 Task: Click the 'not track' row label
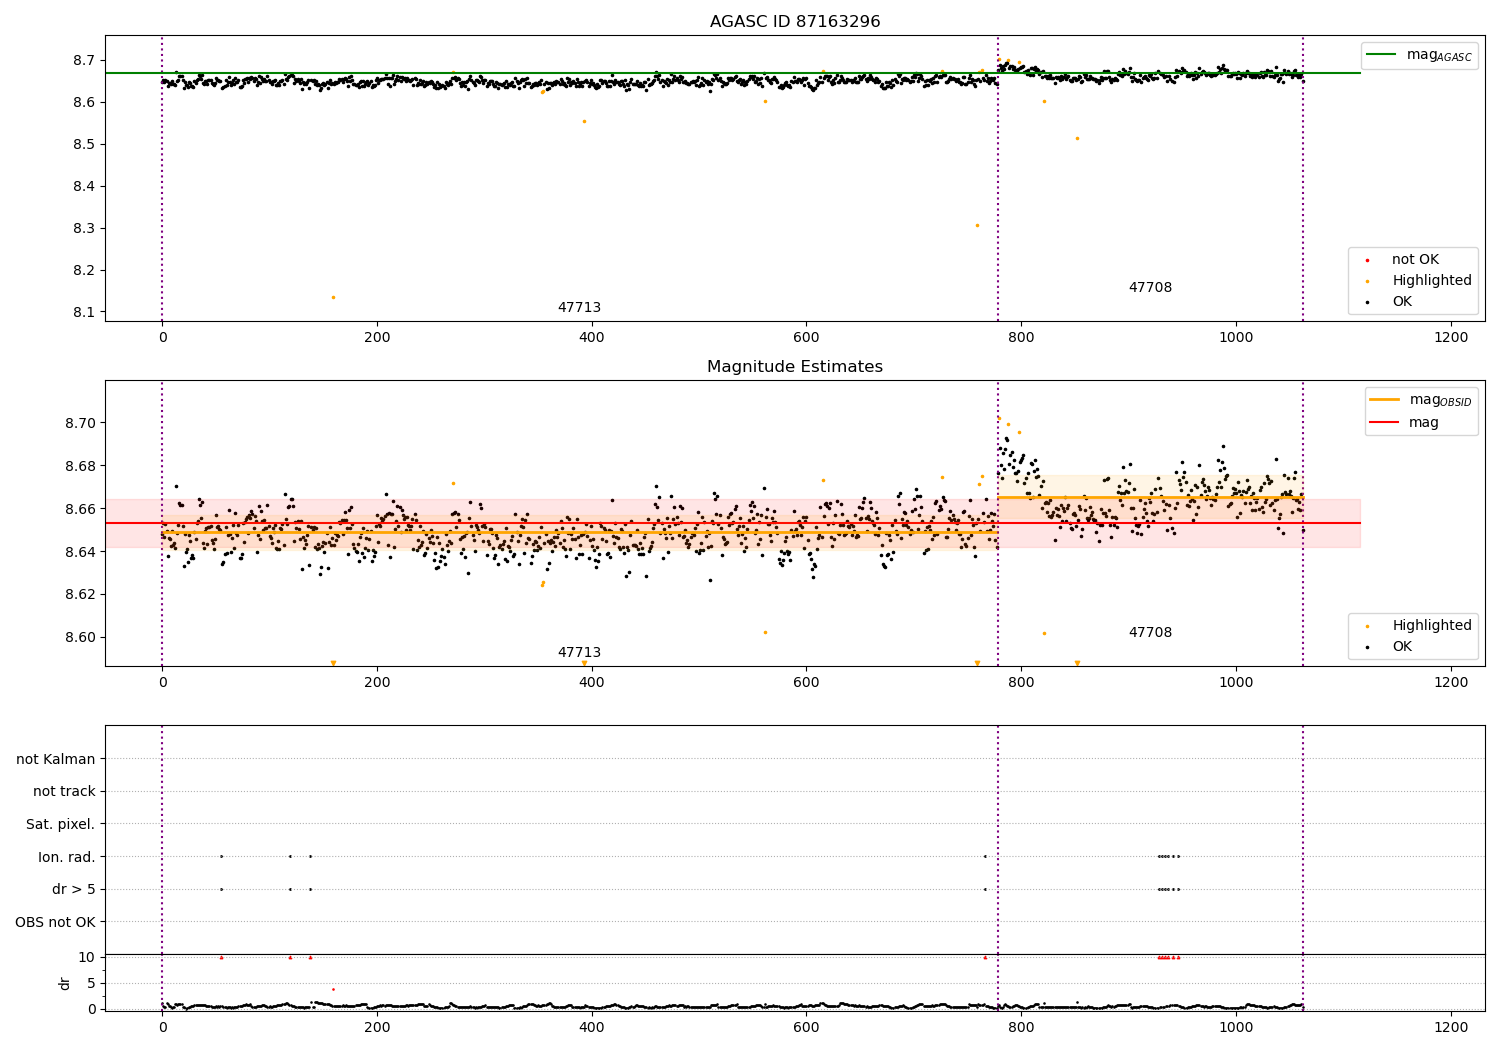[64, 792]
